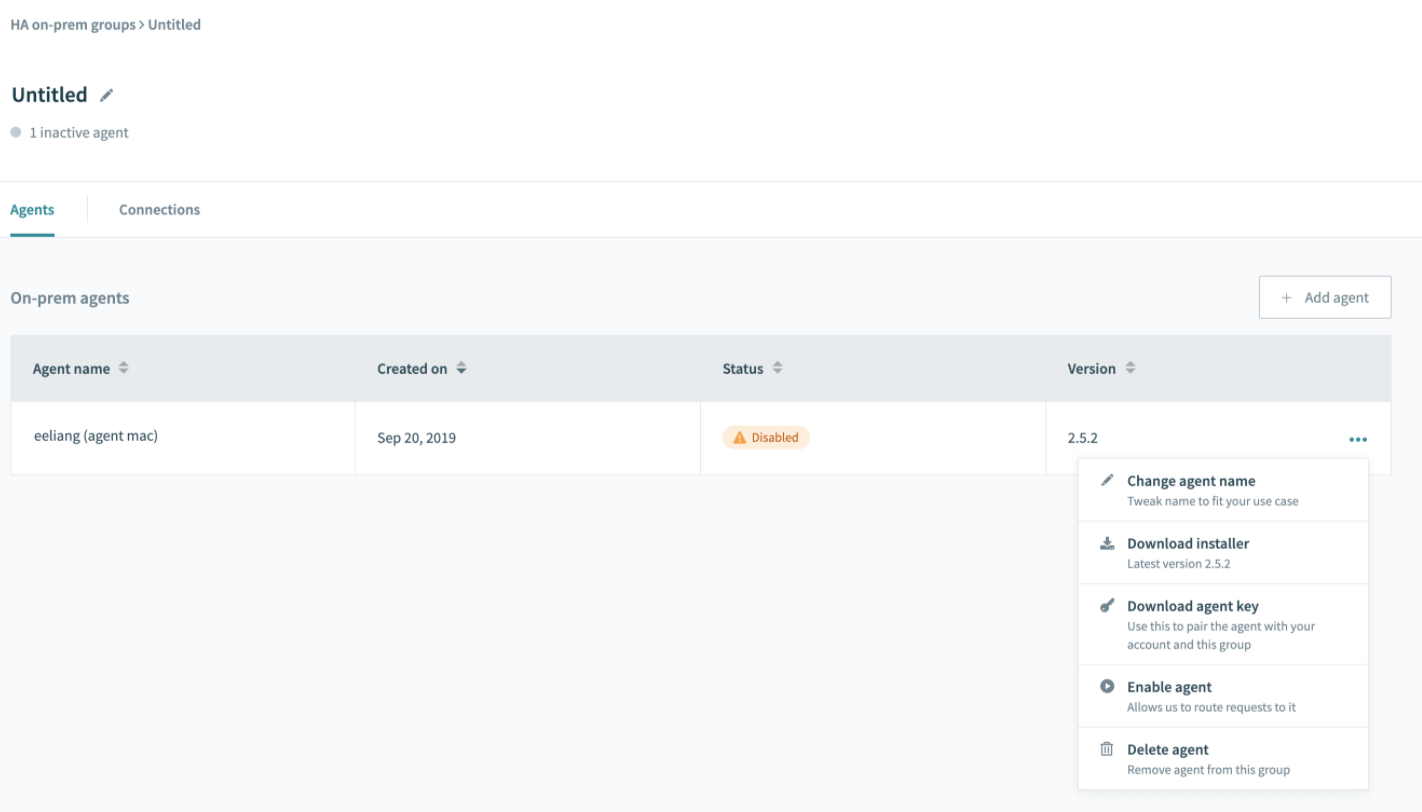Sort table by Agent name column arrows
Screen dimensions: 1422x812
point(124,368)
